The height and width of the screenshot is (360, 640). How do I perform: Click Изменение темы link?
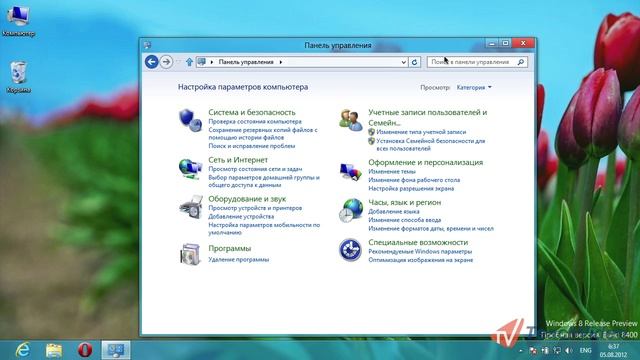392,171
